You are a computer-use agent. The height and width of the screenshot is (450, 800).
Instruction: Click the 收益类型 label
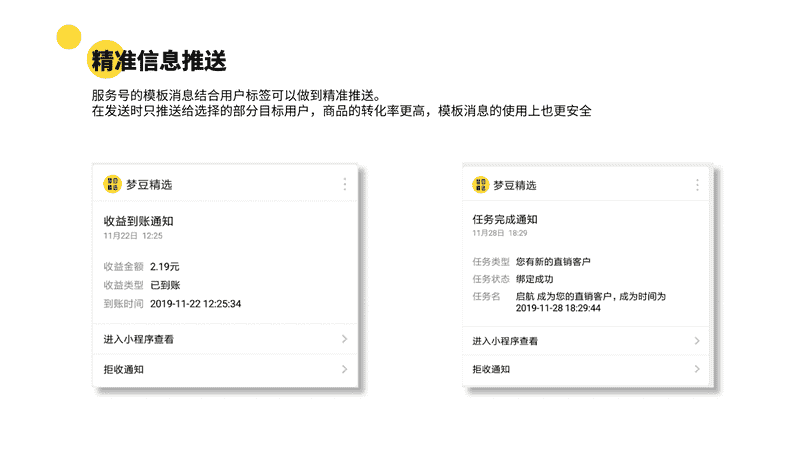pyautogui.click(x=123, y=285)
